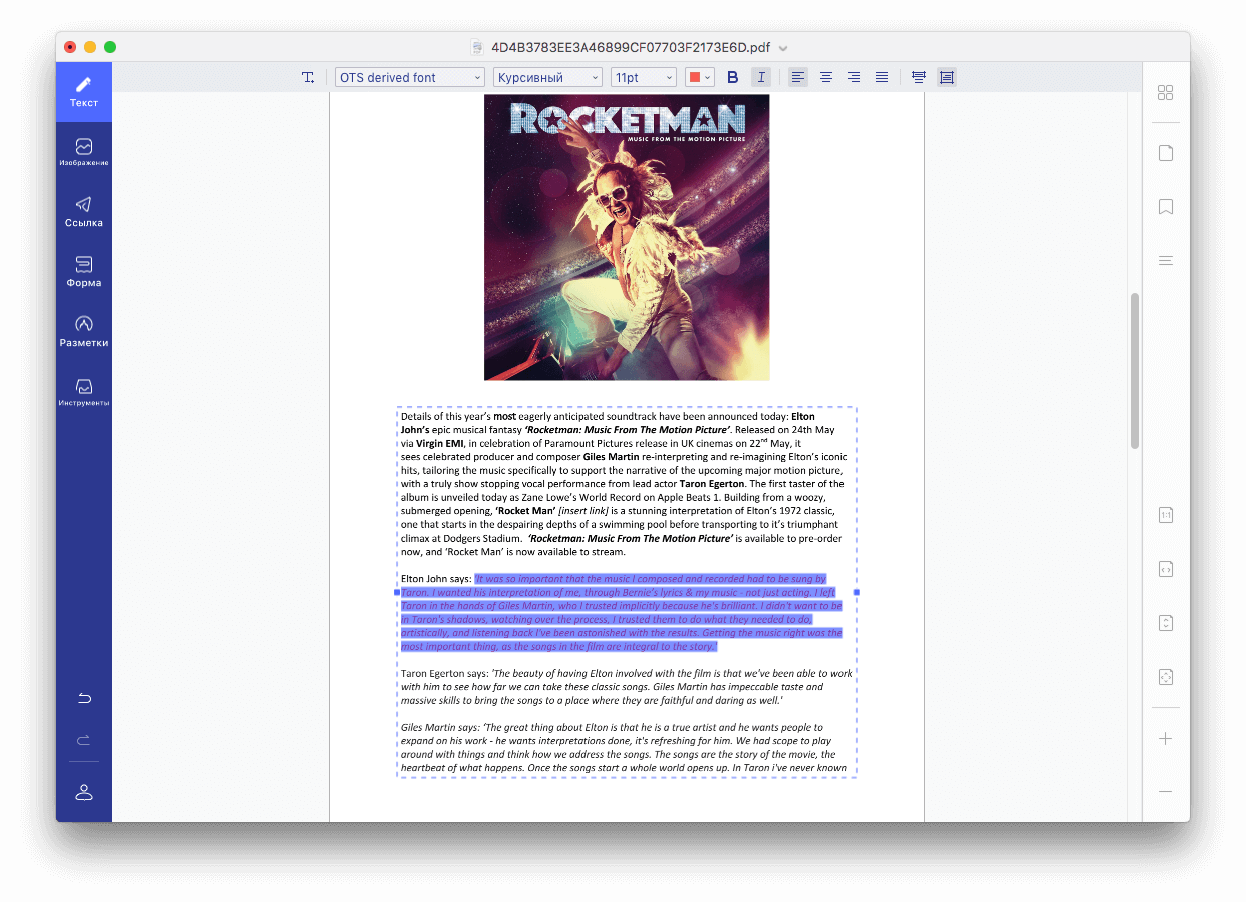Screen dimensions: 1246x902
Task: Click the 'Elton John says:' label
Action: click(x=436, y=579)
